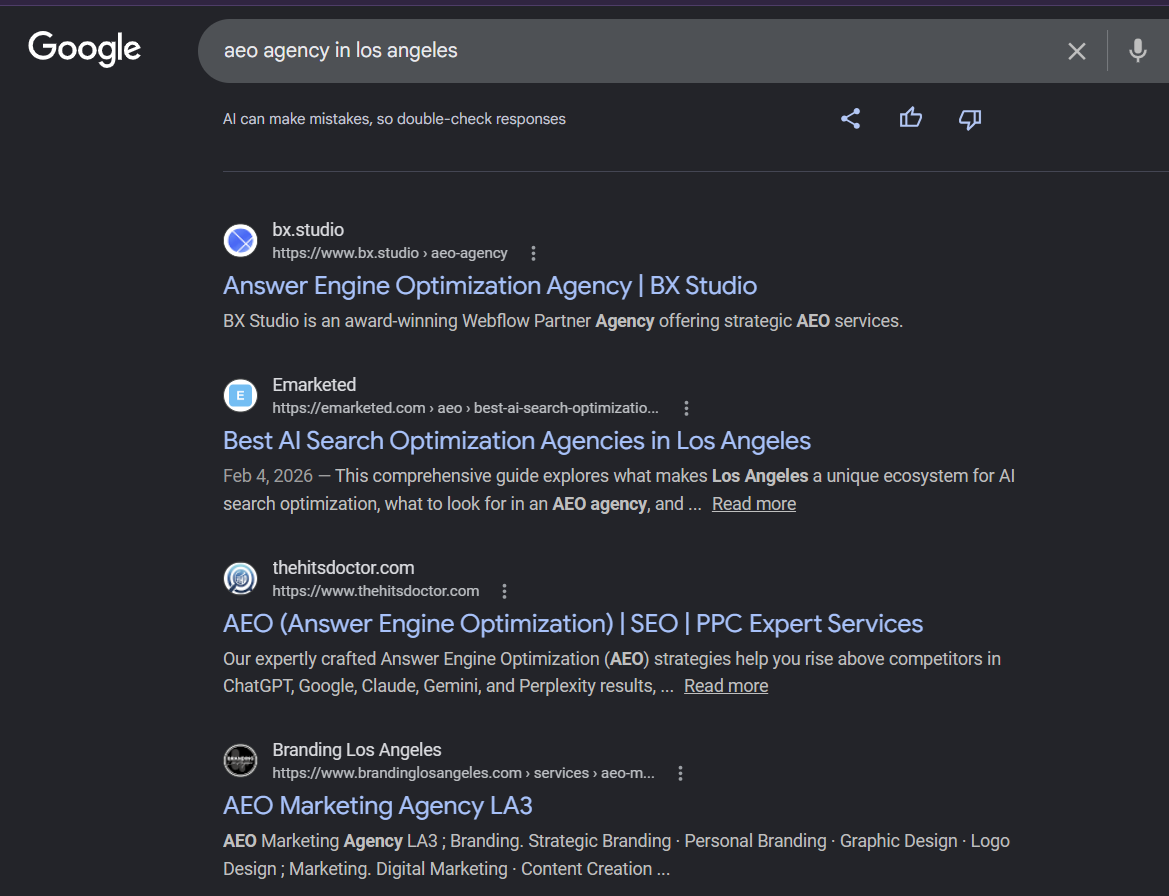
Task: Click the bx.studio site favicon
Action: (x=240, y=240)
